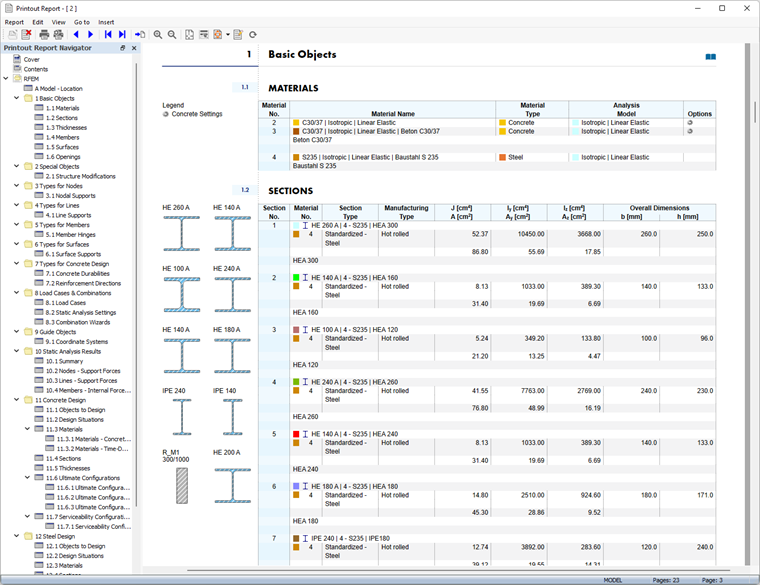Click the MODEL status bar label
This screenshot has height=585, width=760.
(613, 580)
